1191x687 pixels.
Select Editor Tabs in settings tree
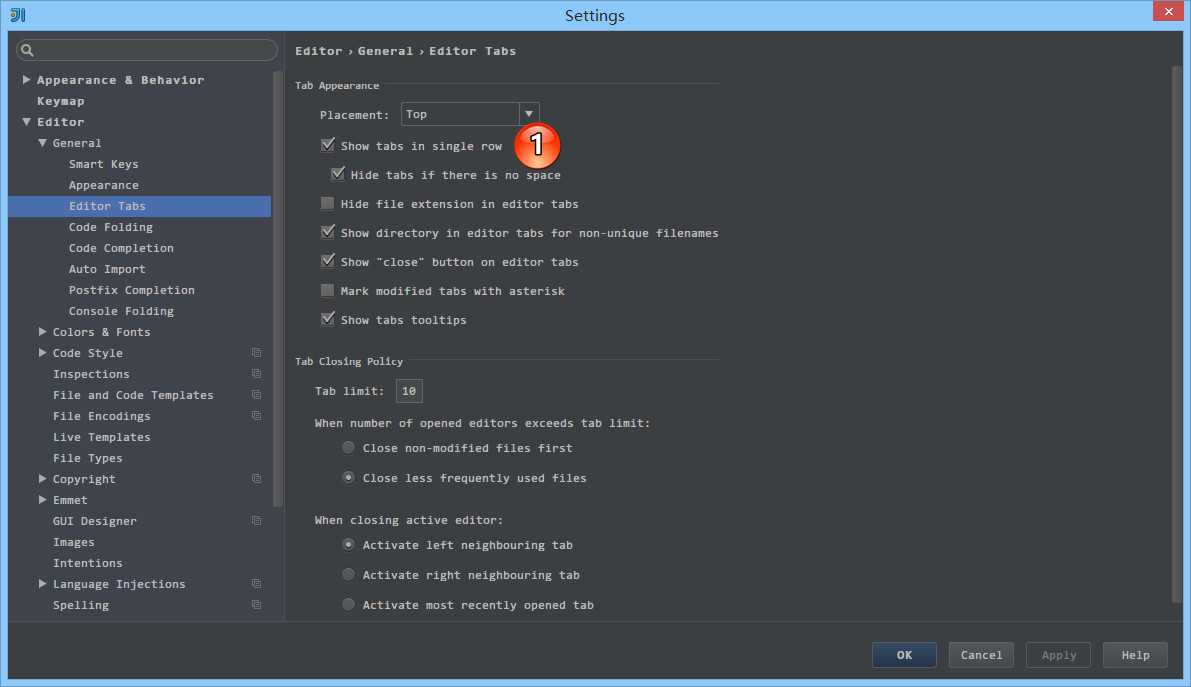(x=139, y=206)
